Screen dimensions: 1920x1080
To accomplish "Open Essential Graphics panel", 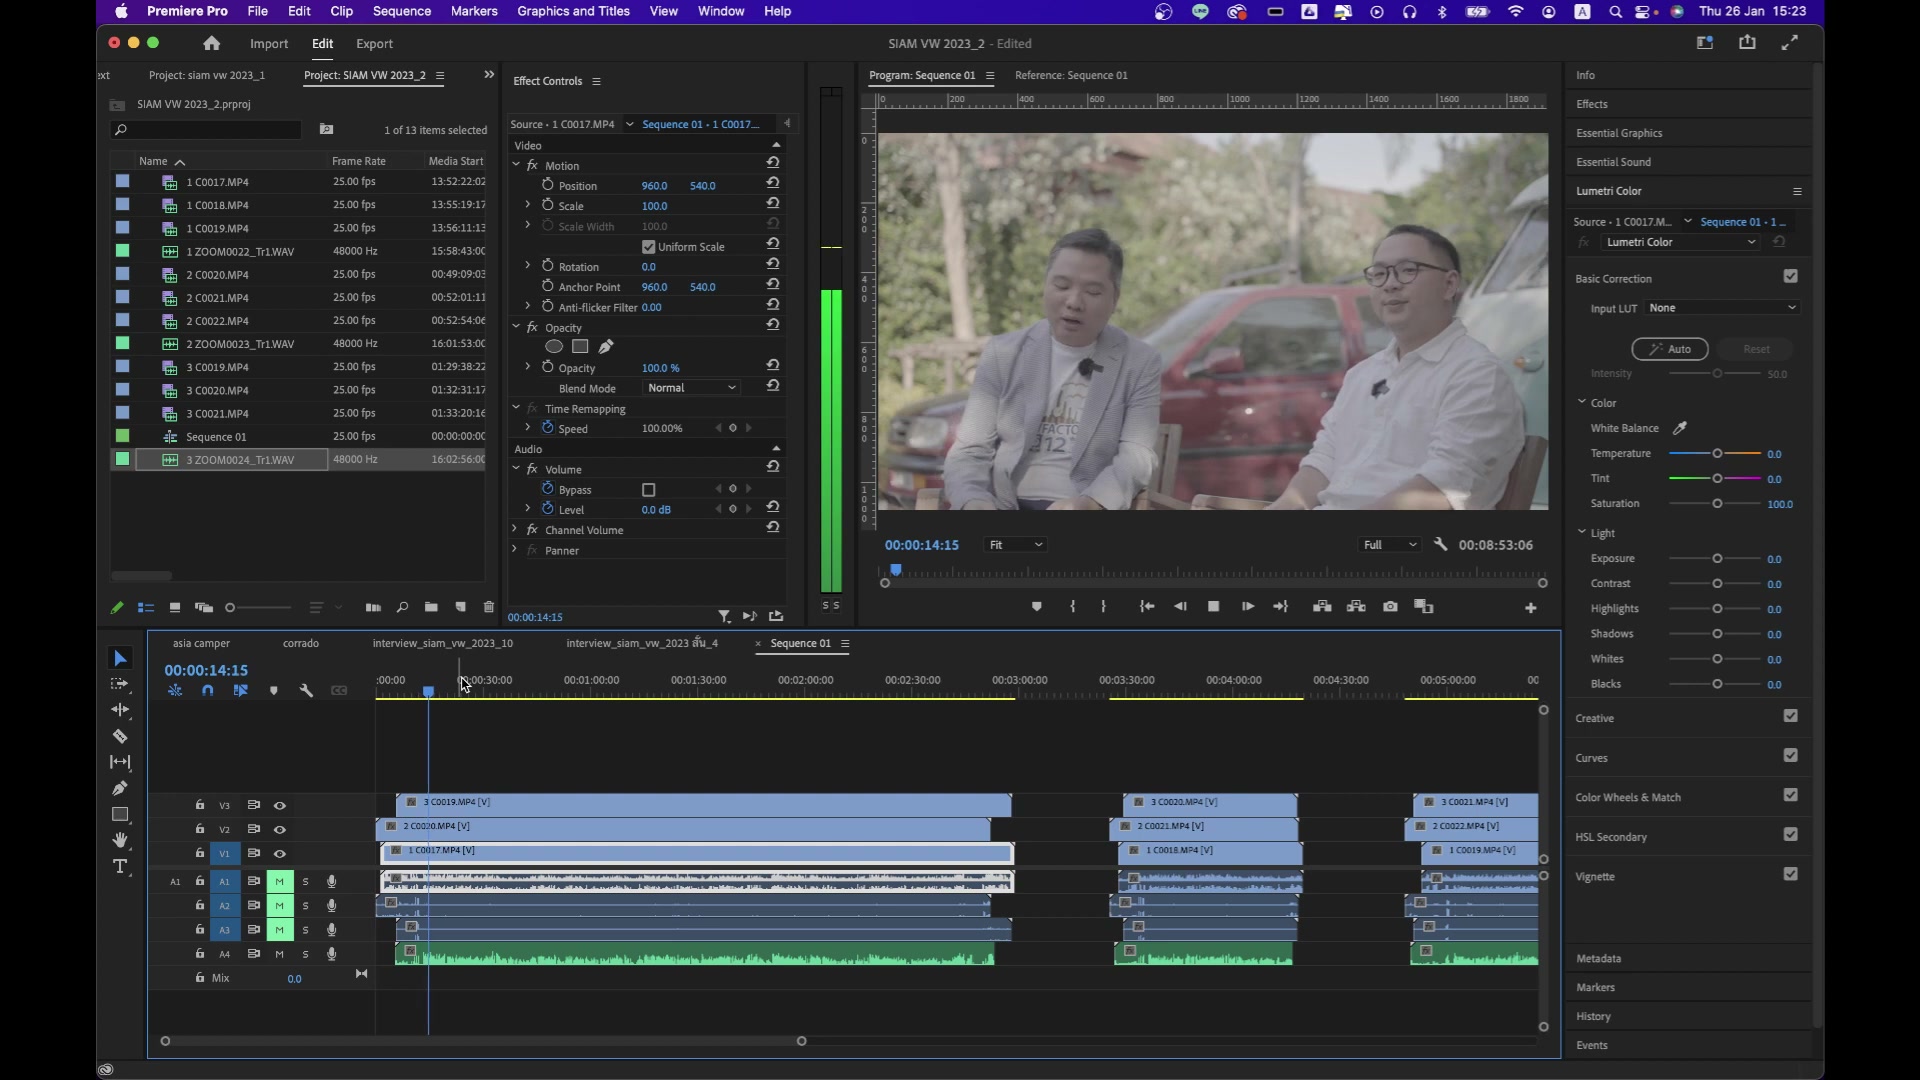I will 1619,133.
